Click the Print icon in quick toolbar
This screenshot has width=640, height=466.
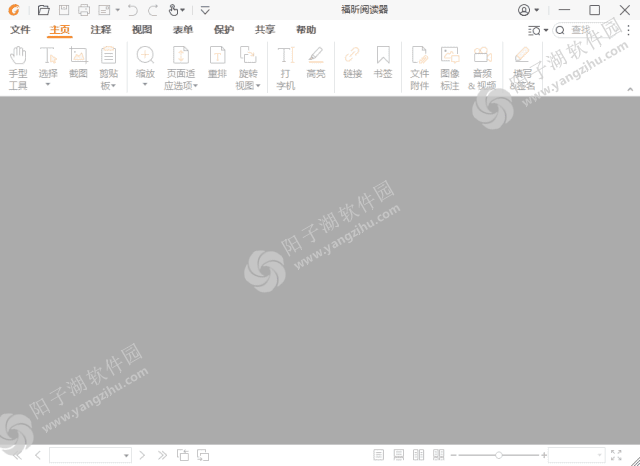[84, 10]
